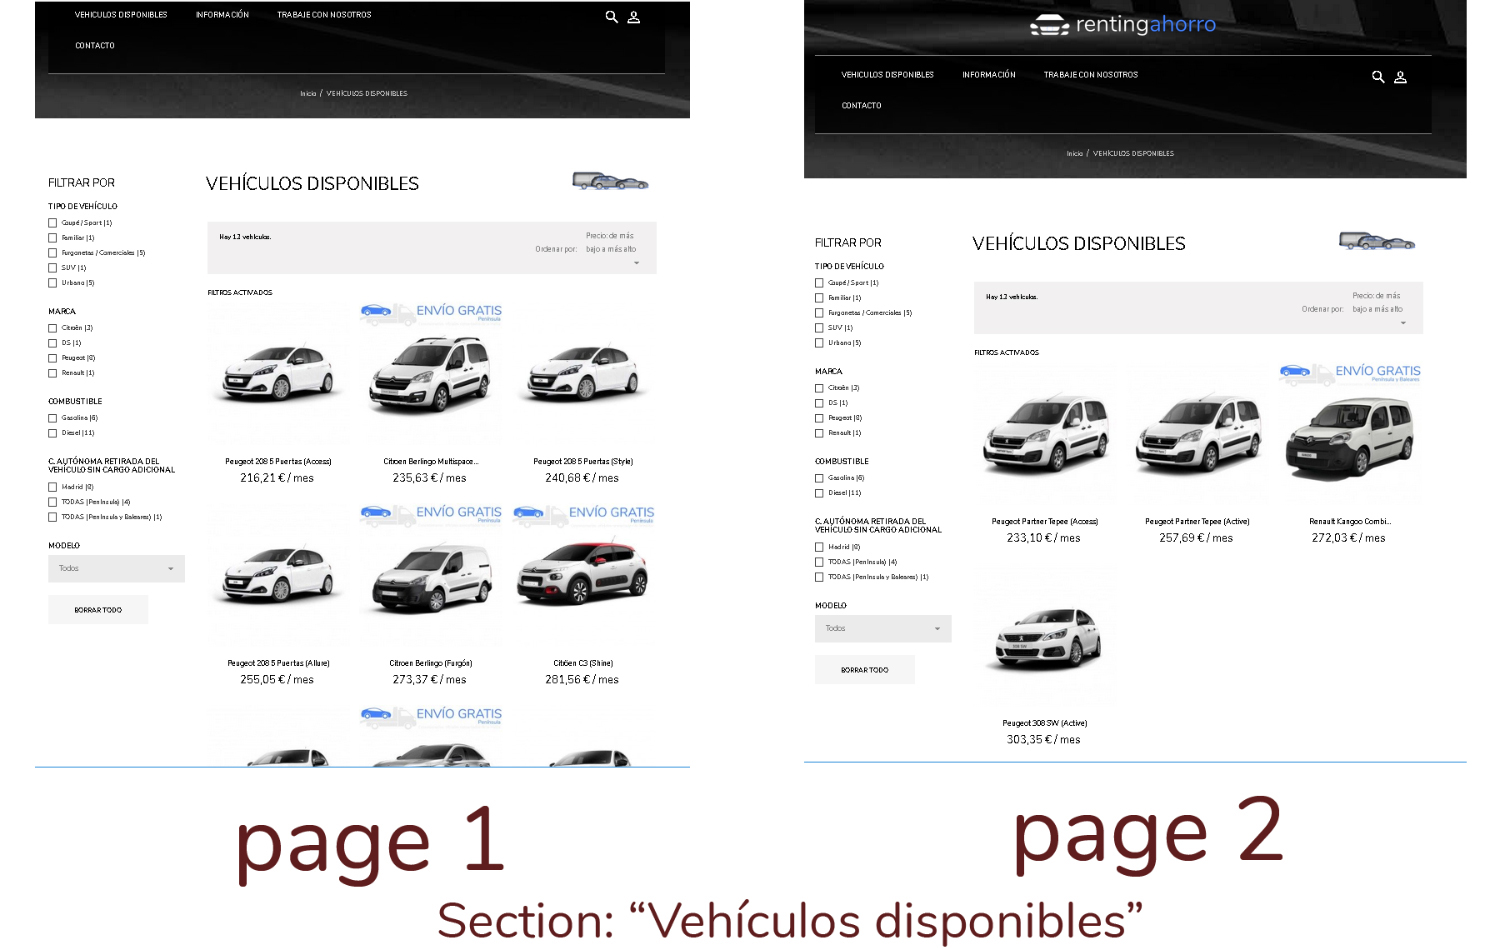1500x948 pixels.
Task: Click the '255,05 € / mes' price
Action: pos(277,680)
